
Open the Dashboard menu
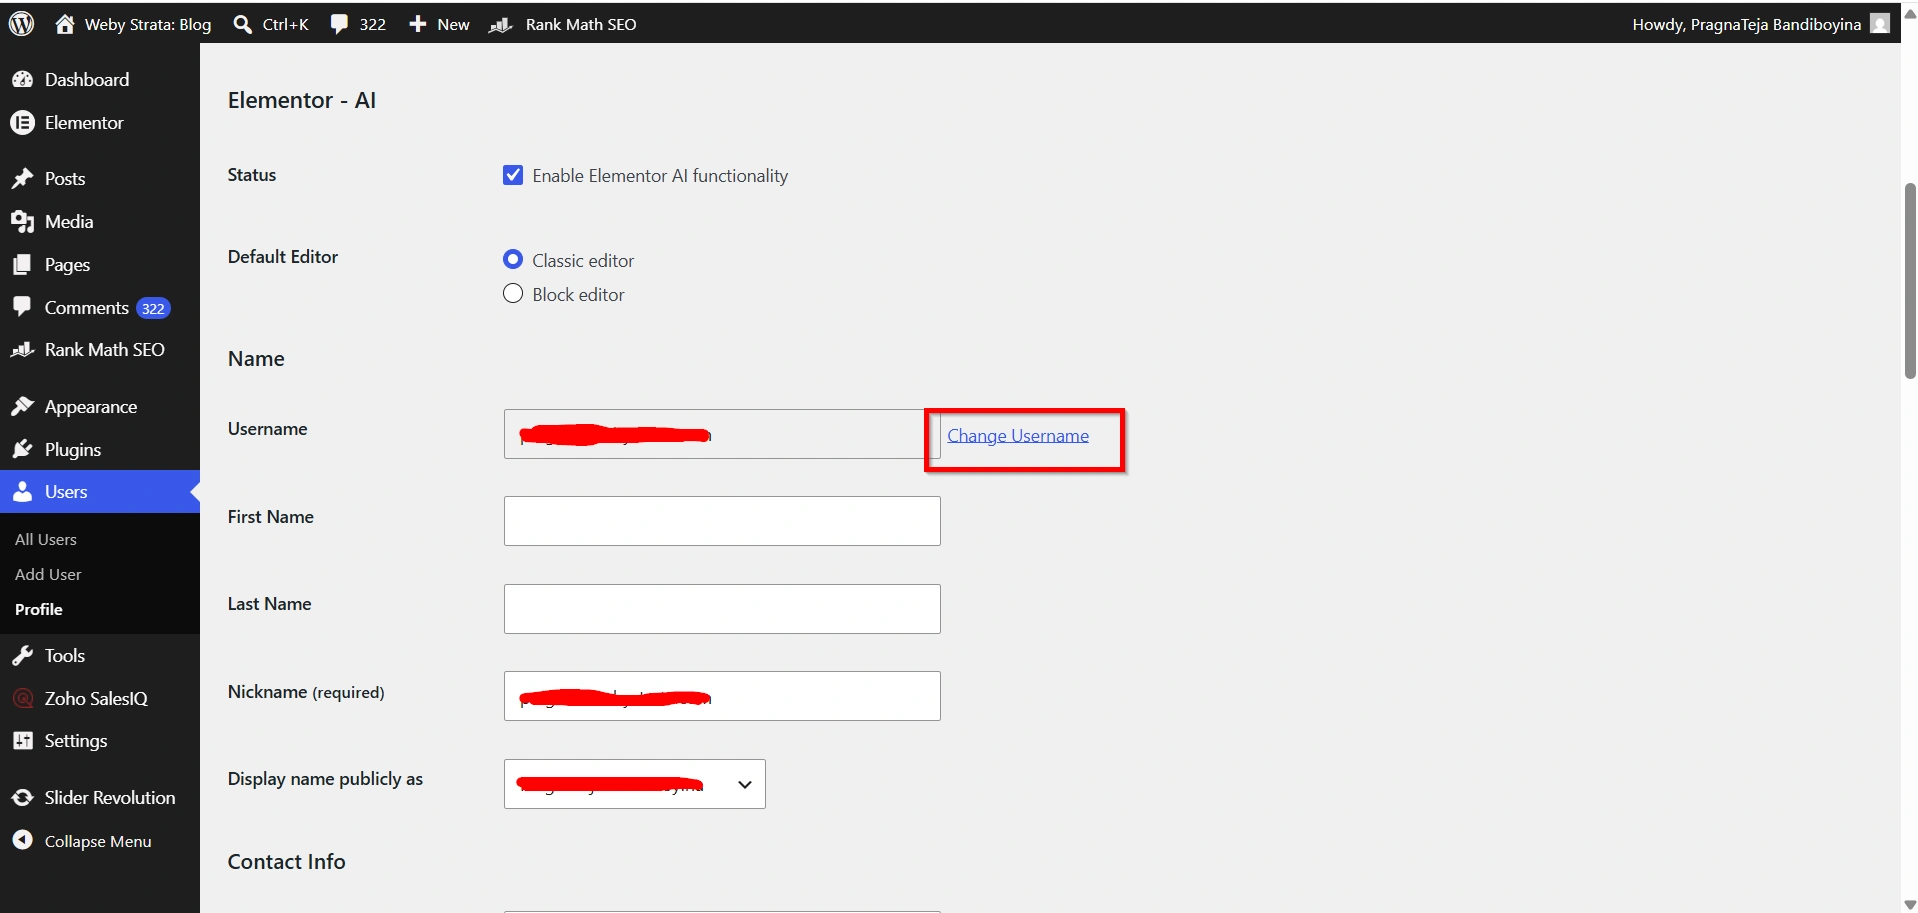87,80
